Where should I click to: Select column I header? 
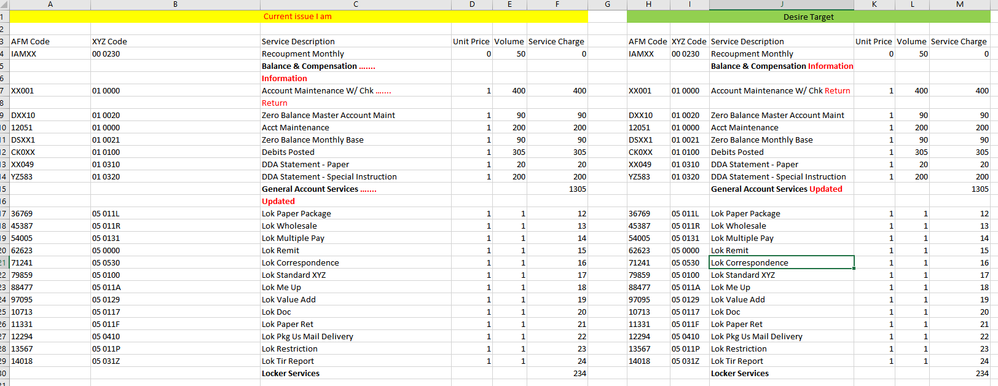[x=689, y=4]
